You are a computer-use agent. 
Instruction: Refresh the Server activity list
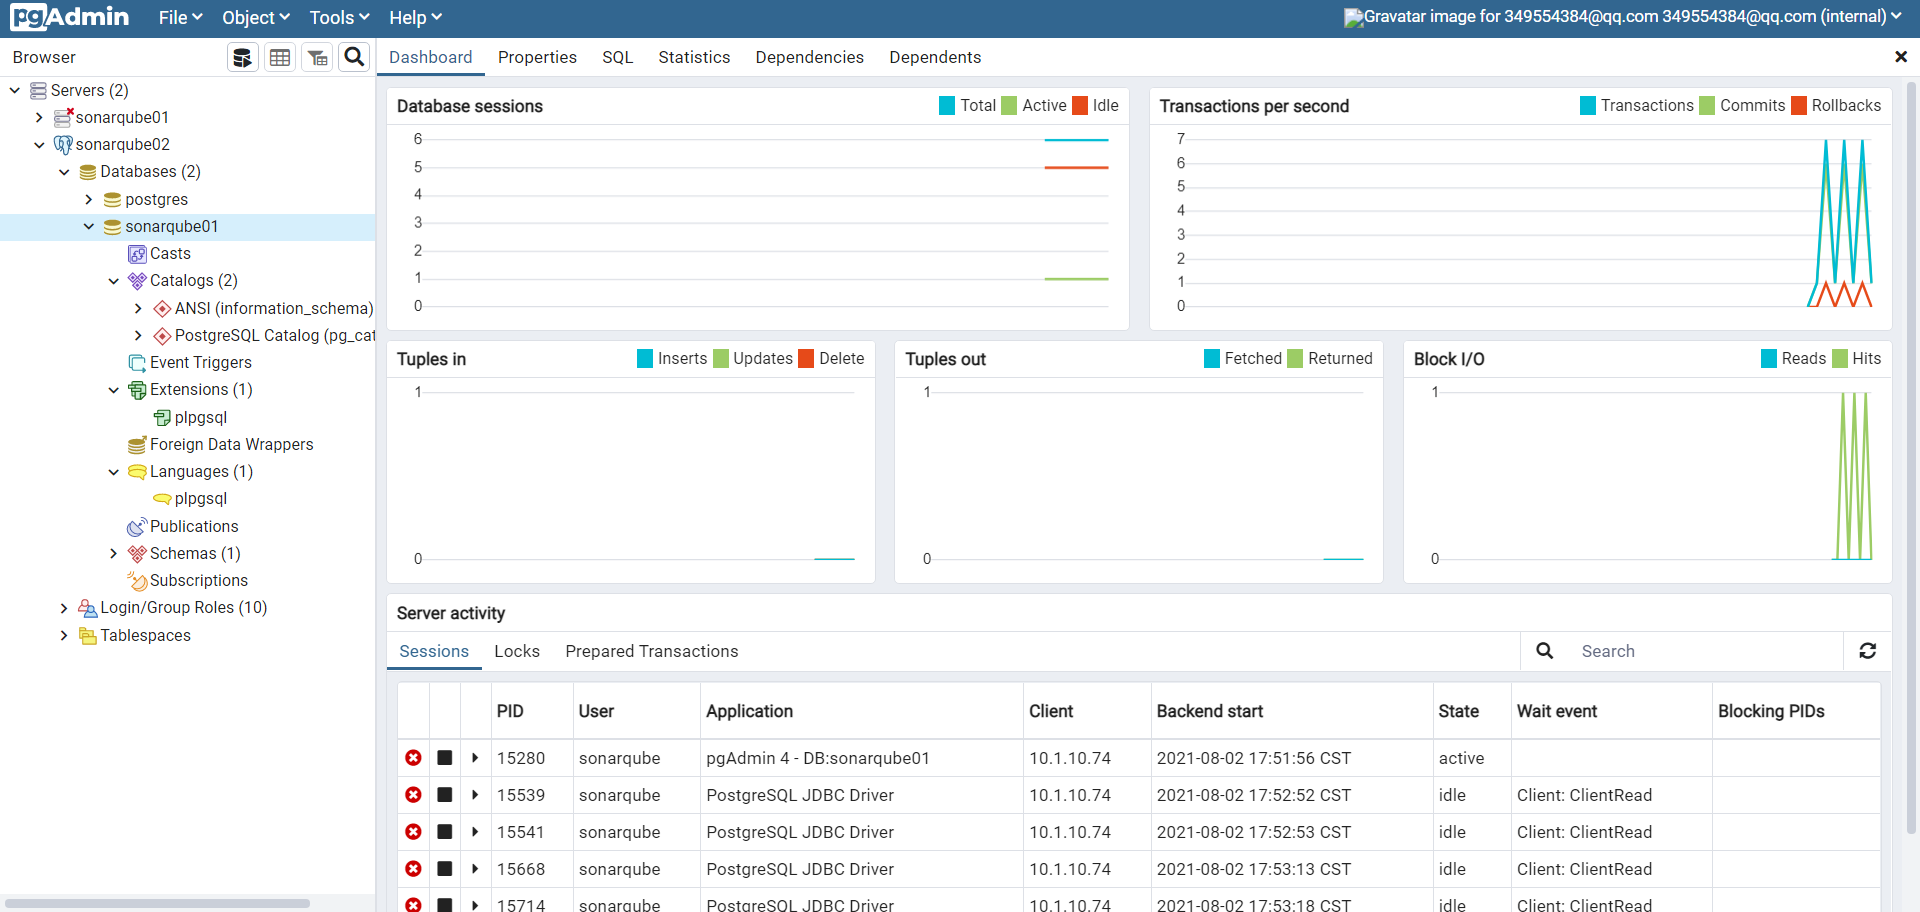point(1867,651)
